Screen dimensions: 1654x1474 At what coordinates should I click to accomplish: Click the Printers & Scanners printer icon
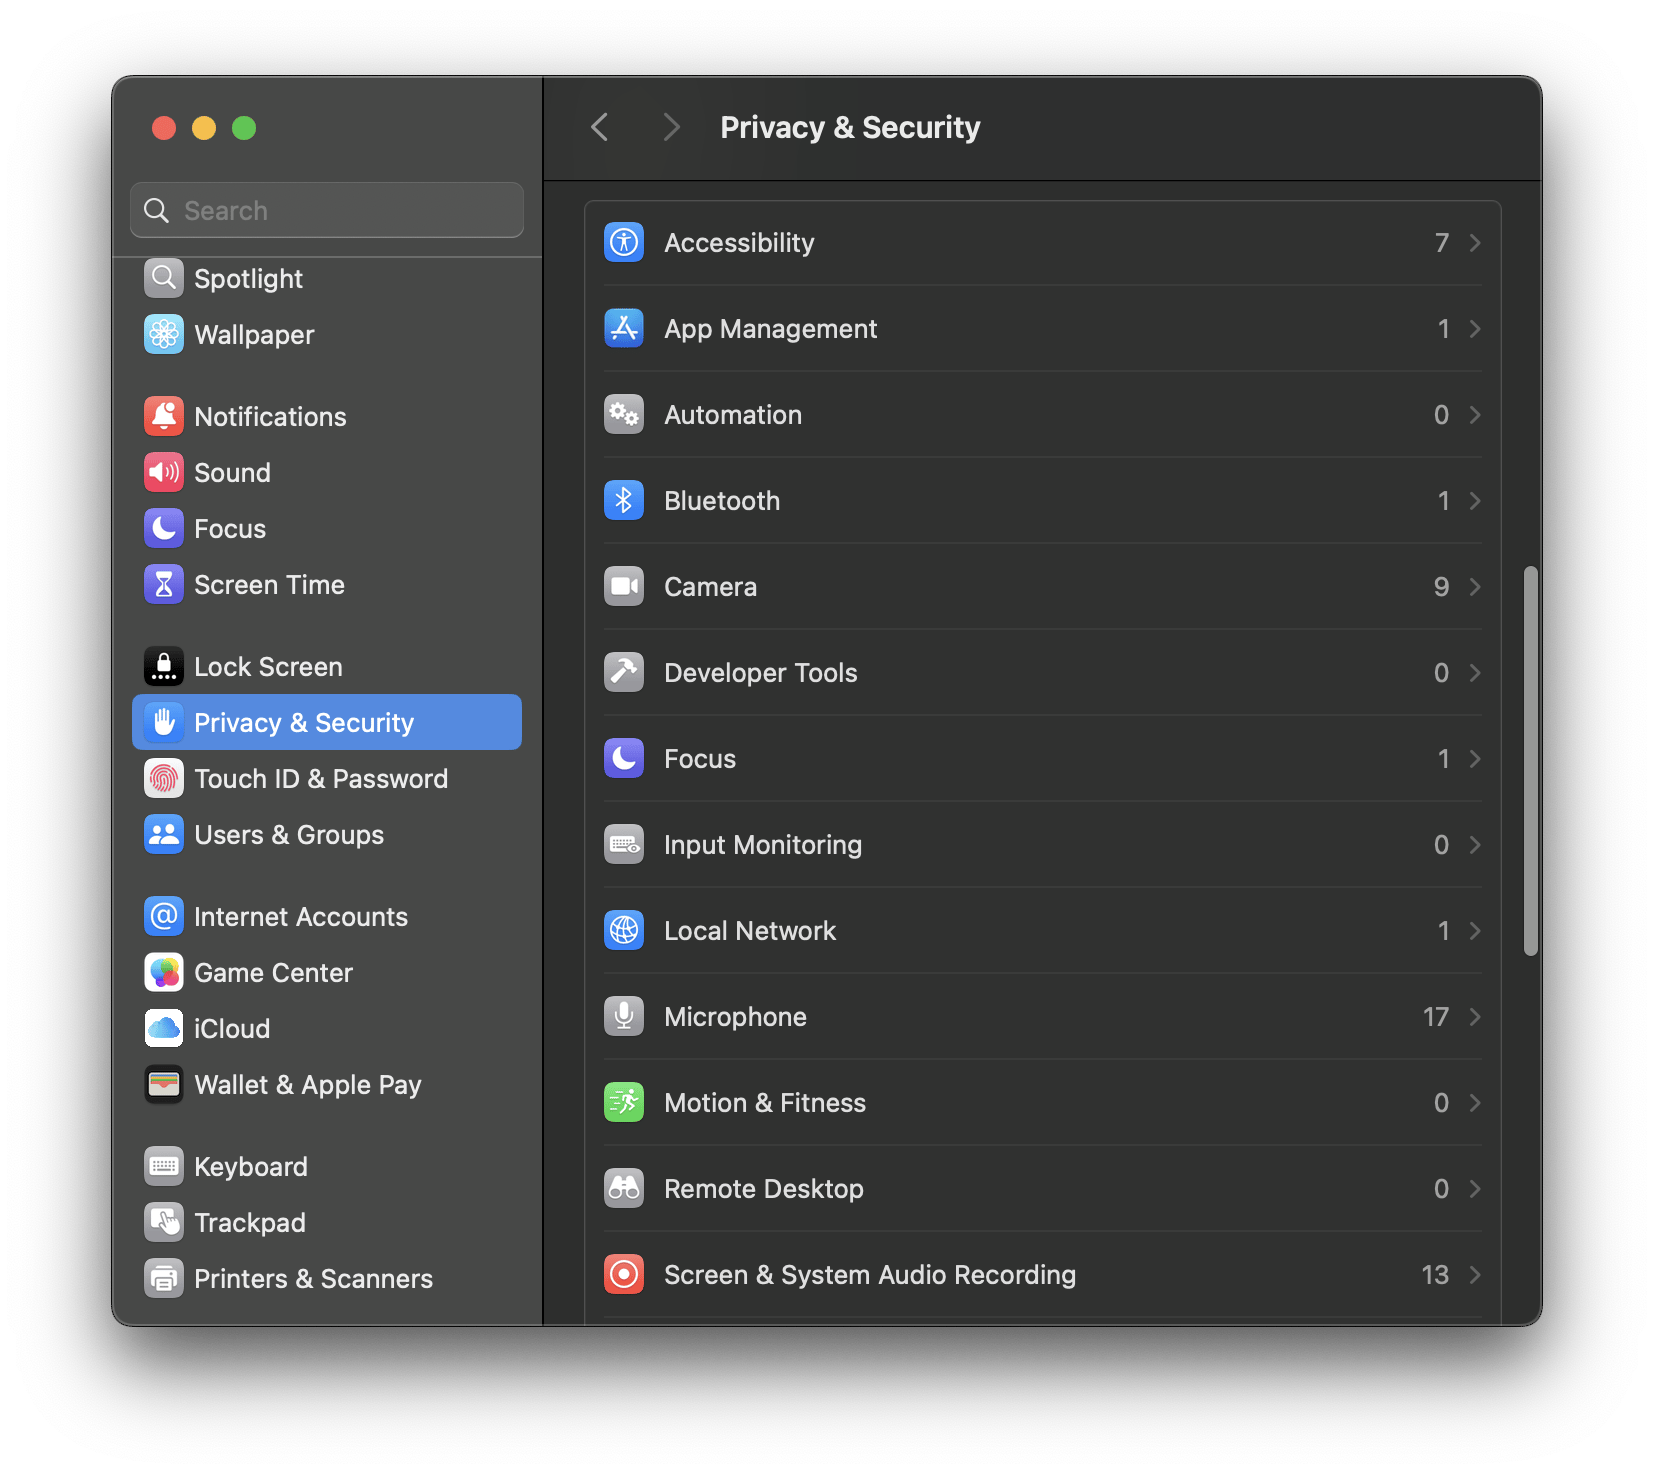coord(164,1279)
